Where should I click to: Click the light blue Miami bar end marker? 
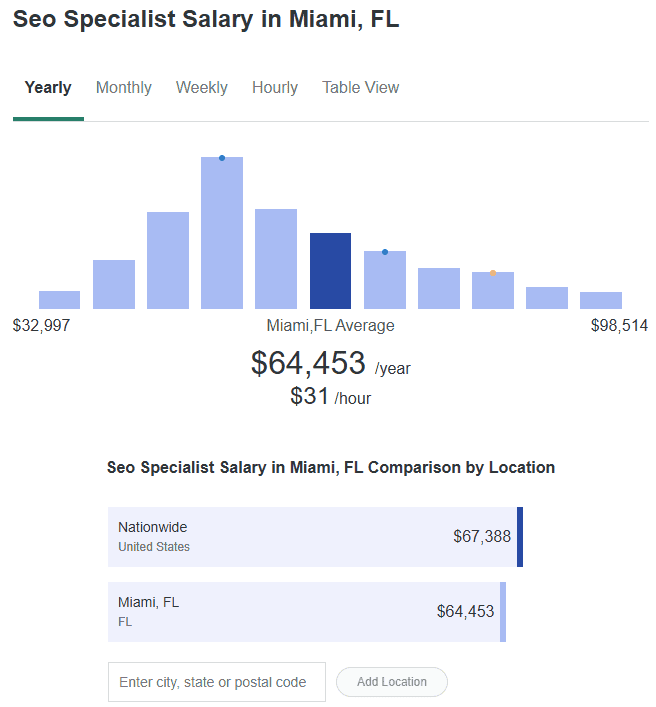[503, 612]
